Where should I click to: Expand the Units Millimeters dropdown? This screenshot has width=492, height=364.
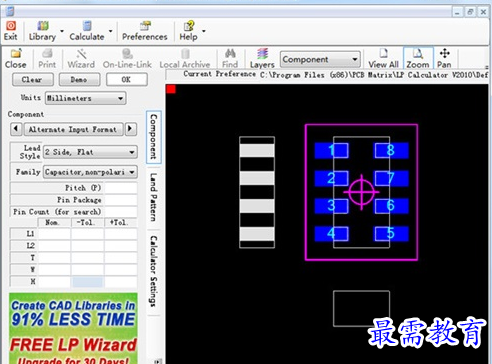click(85, 98)
